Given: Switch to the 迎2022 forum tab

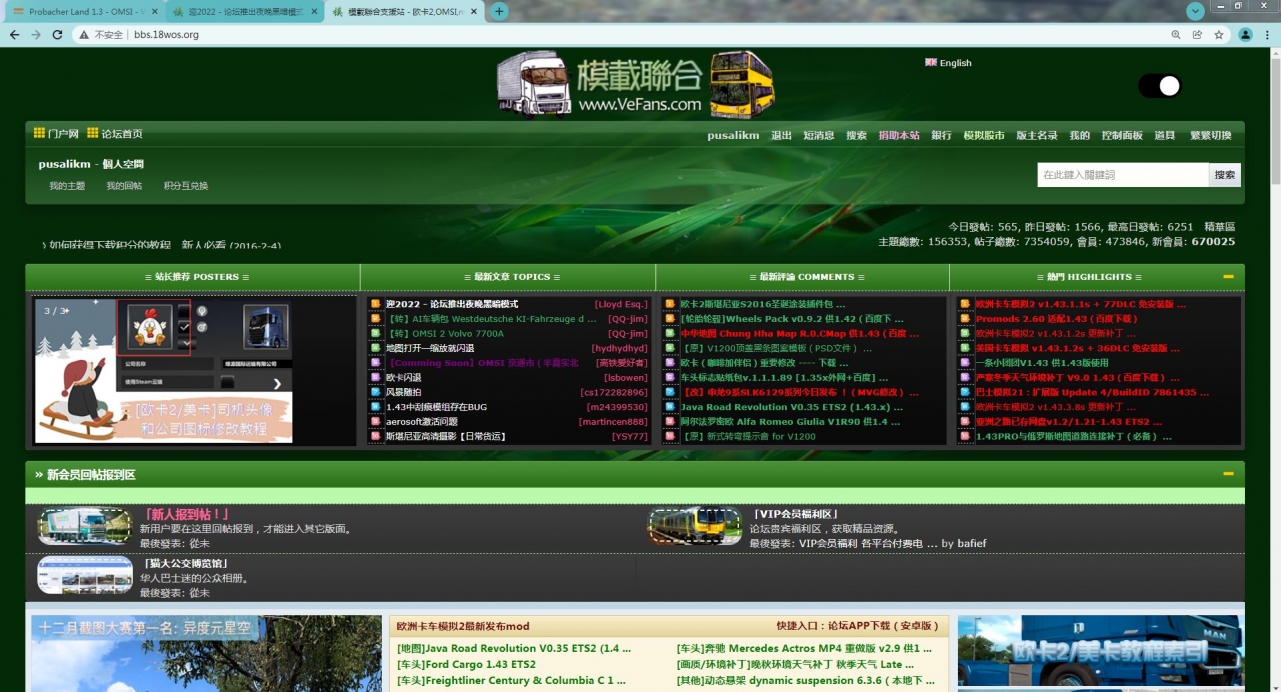Looking at the screenshot, I should tap(243, 12).
